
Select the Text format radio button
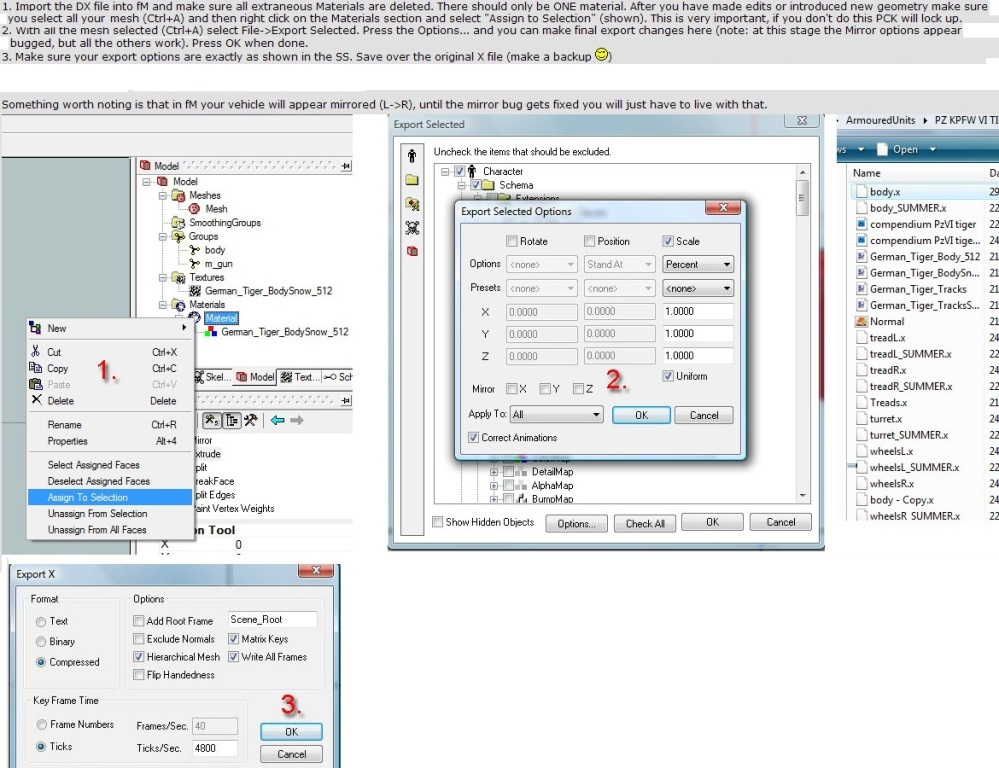click(x=41, y=621)
